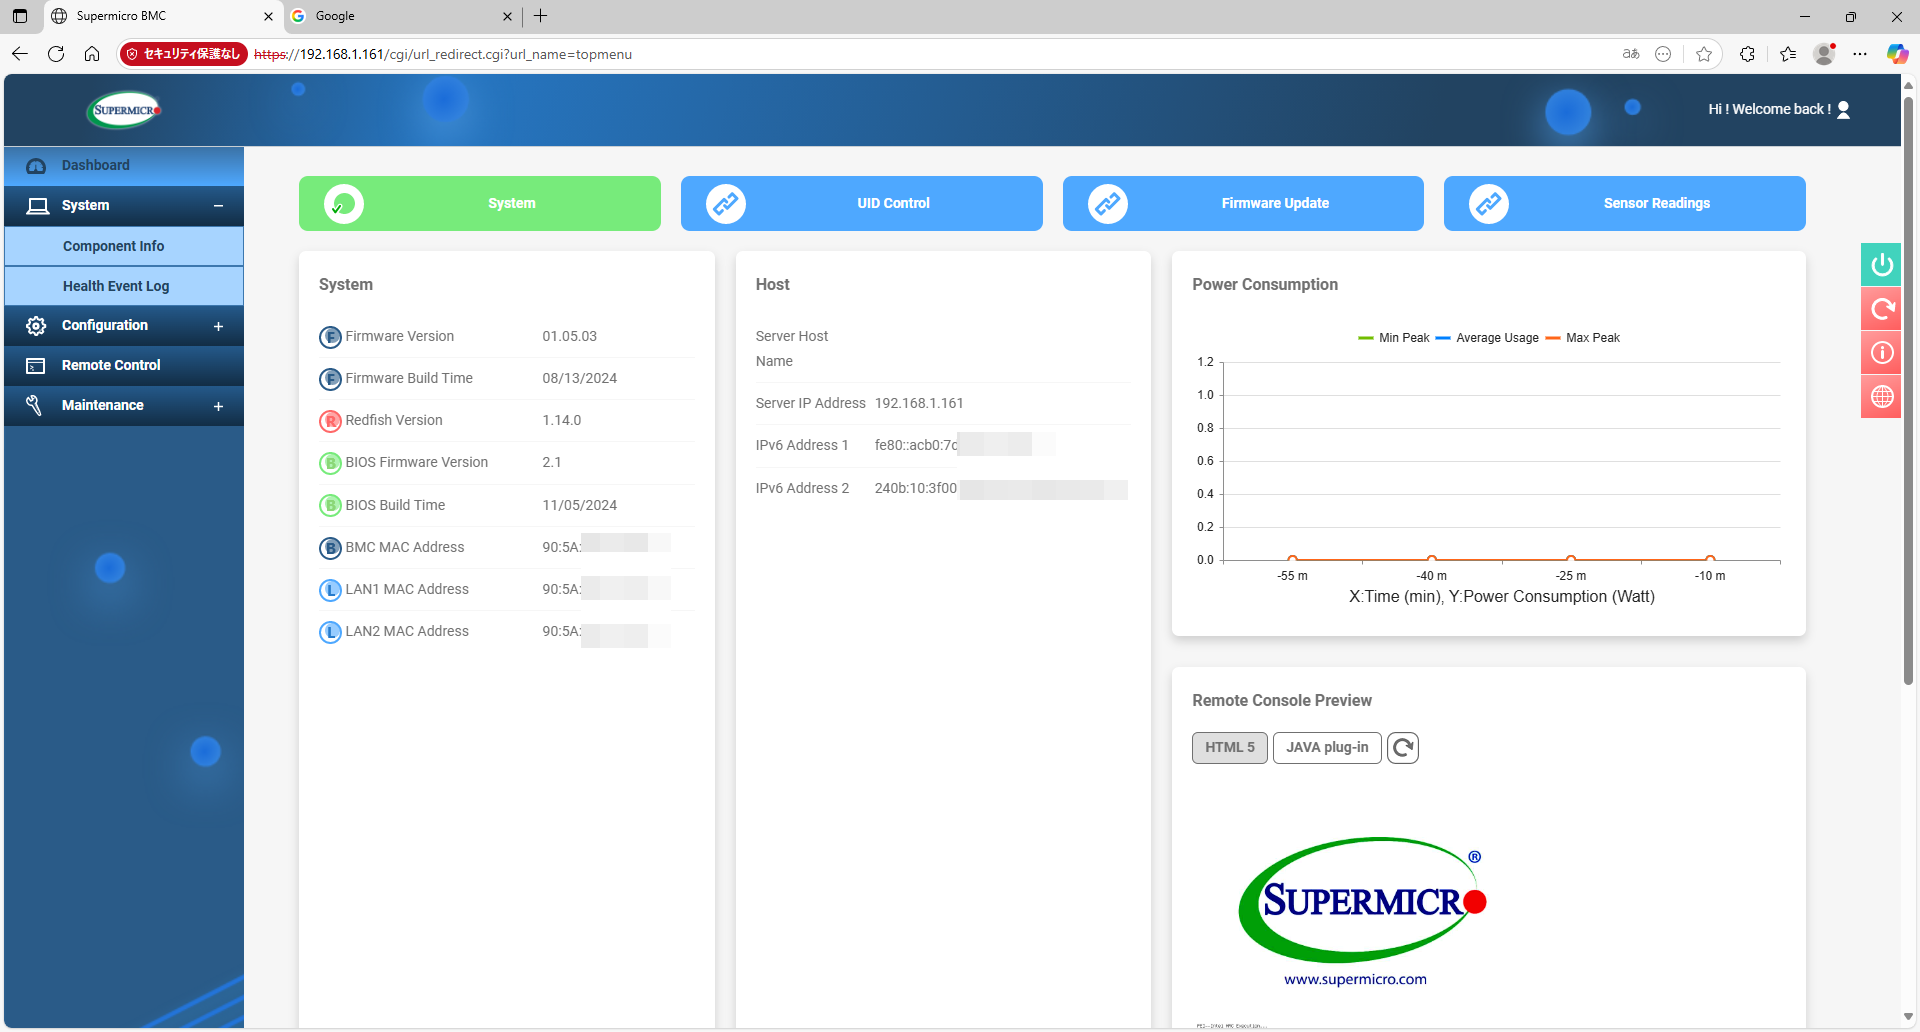Image resolution: width=1920 pixels, height=1032 pixels.
Task: Open browser favorites star icon
Action: coord(1704,54)
